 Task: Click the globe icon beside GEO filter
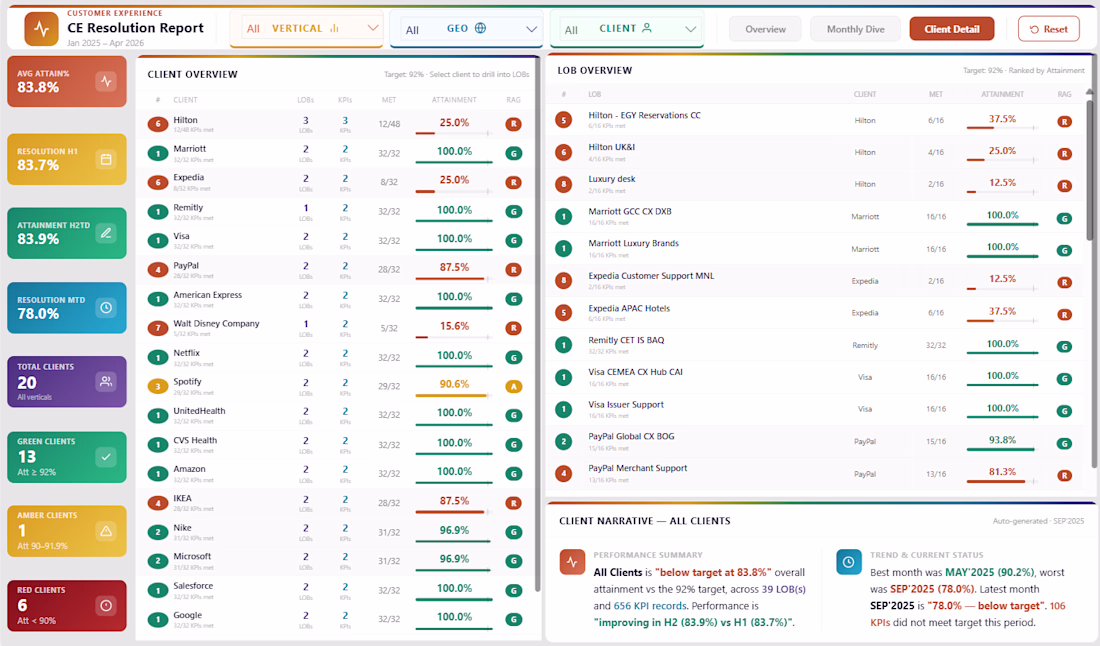click(481, 28)
